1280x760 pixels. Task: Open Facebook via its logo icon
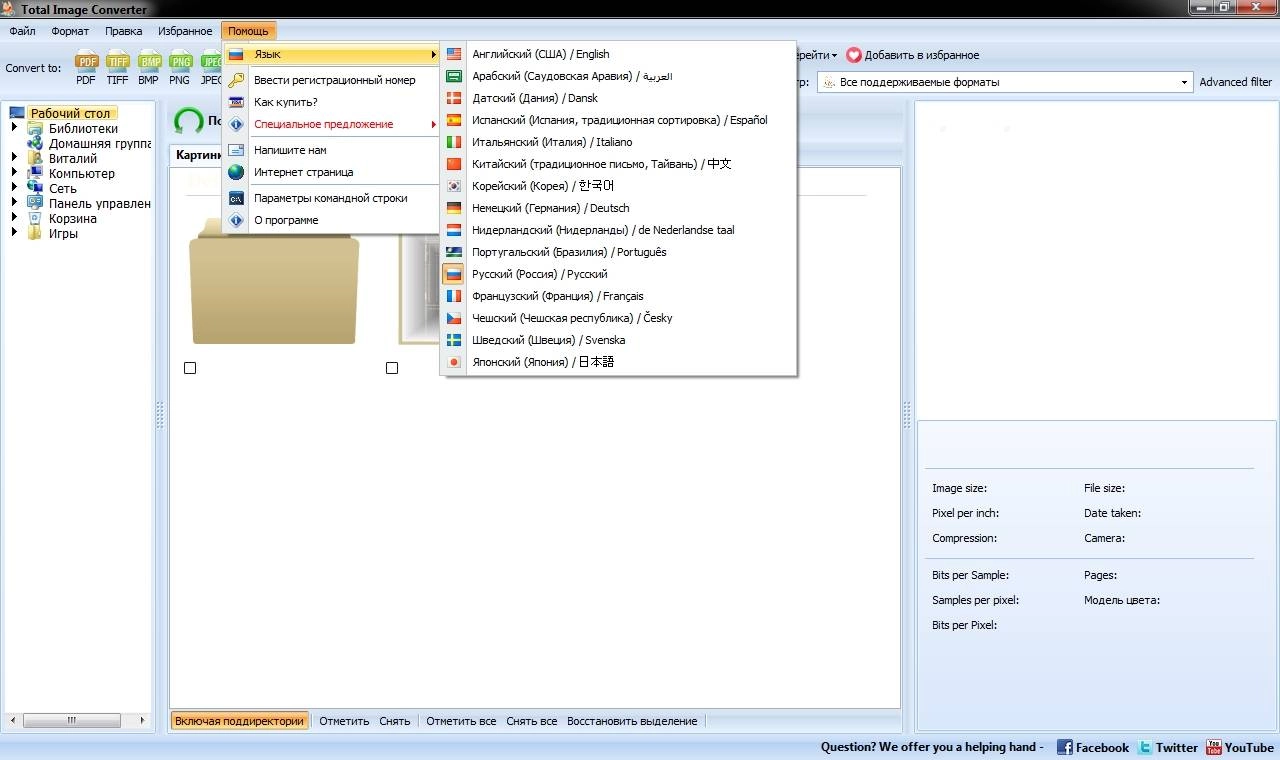pyautogui.click(x=1064, y=747)
